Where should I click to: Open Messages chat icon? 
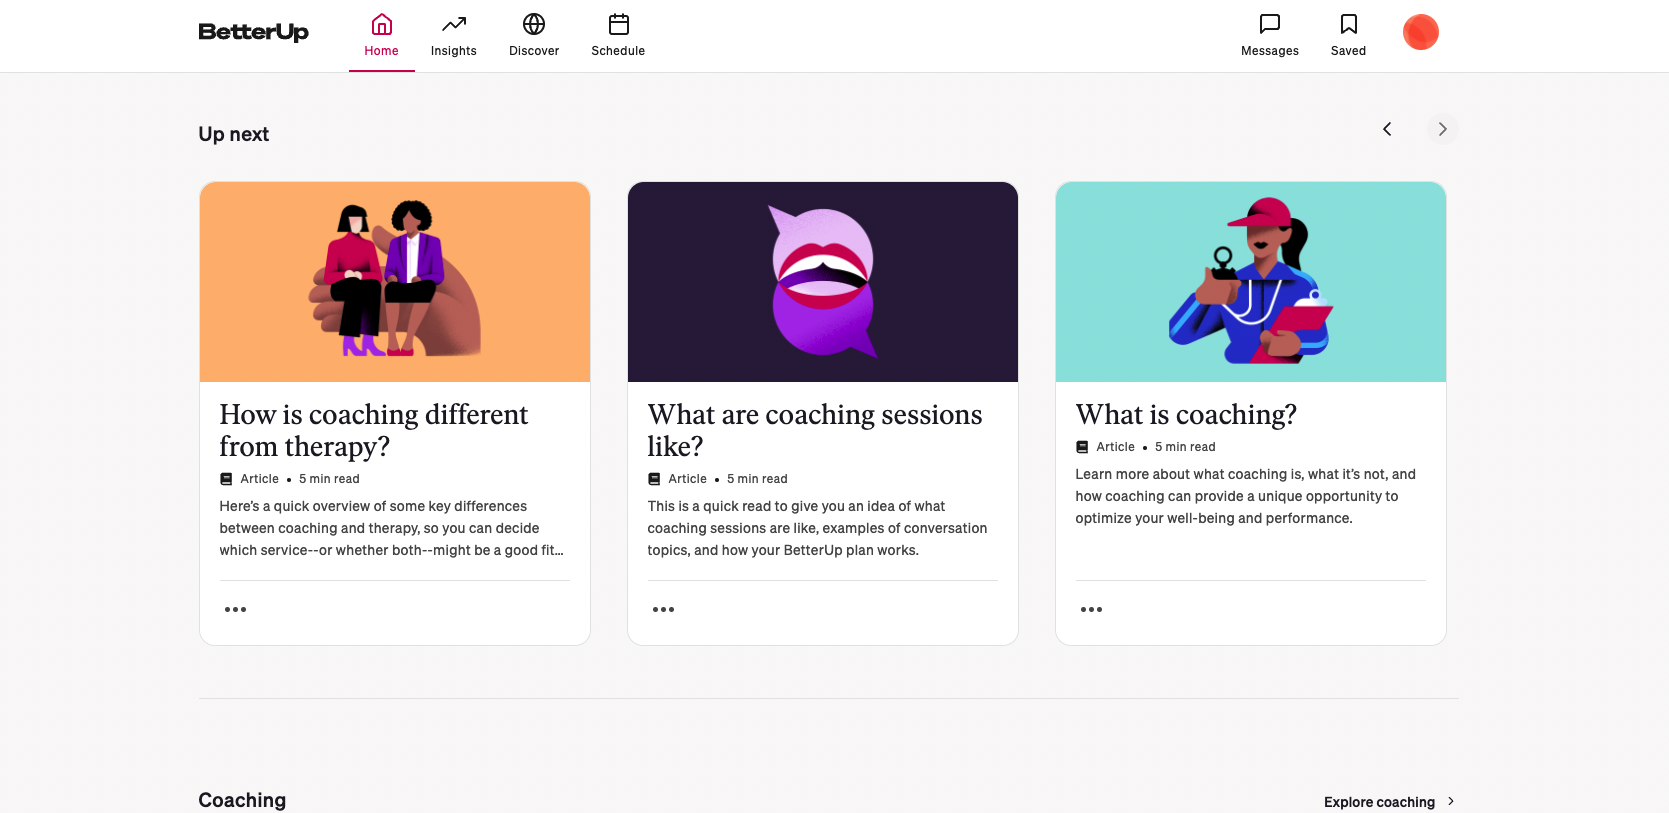coord(1269,24)
